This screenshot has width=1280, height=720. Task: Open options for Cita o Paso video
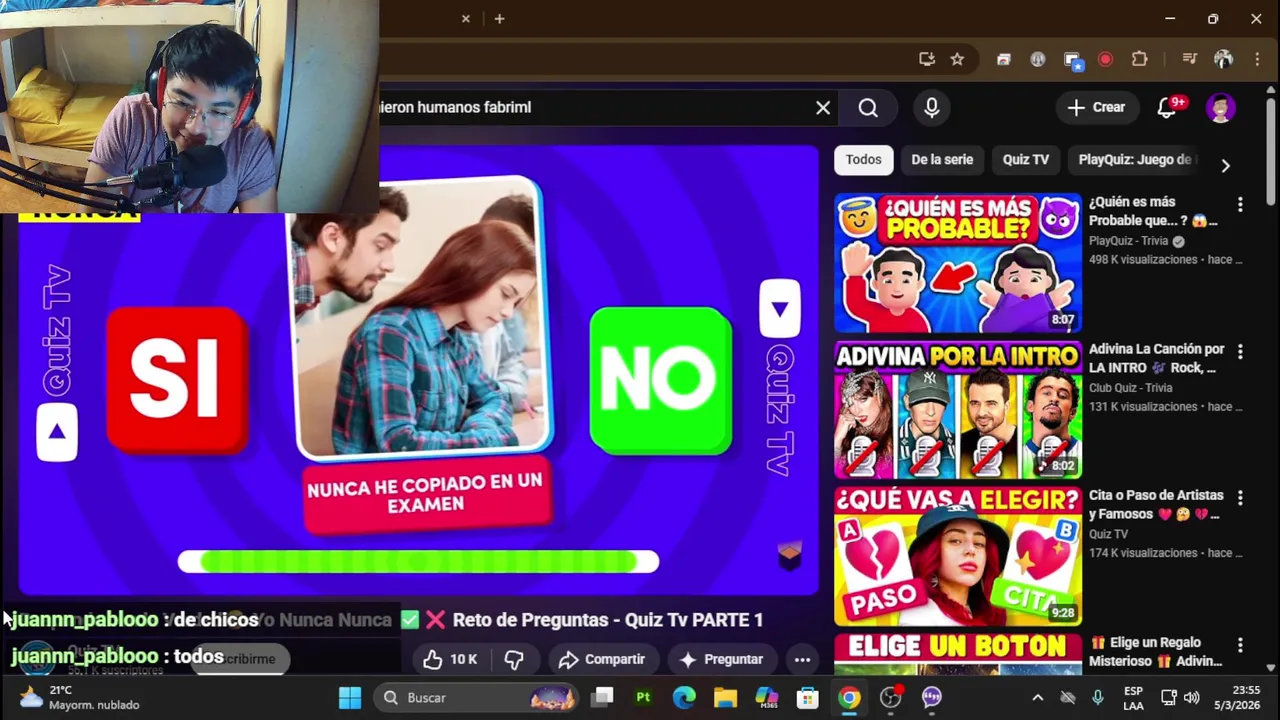point(1240,497)
